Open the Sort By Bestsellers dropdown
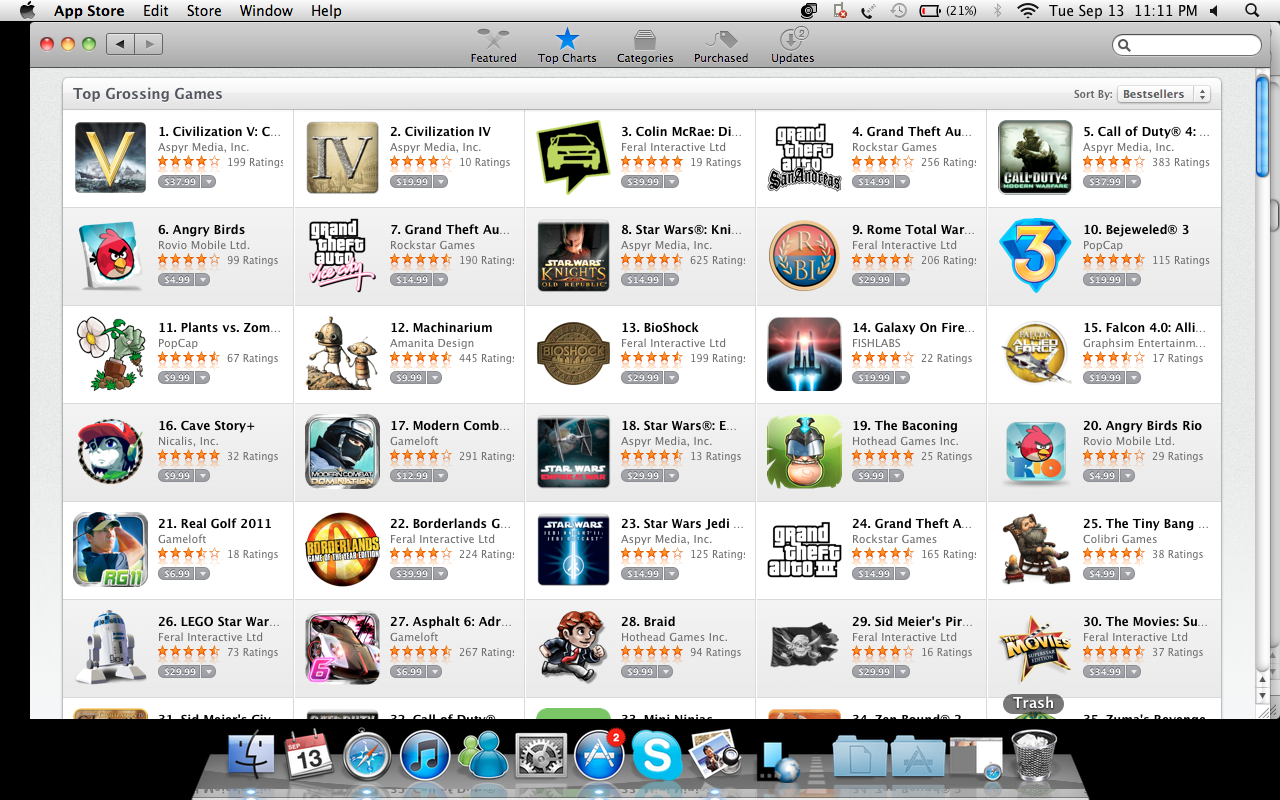Screen dimensions: 1280x800 pyautogui.click(x=1163, y=94)
